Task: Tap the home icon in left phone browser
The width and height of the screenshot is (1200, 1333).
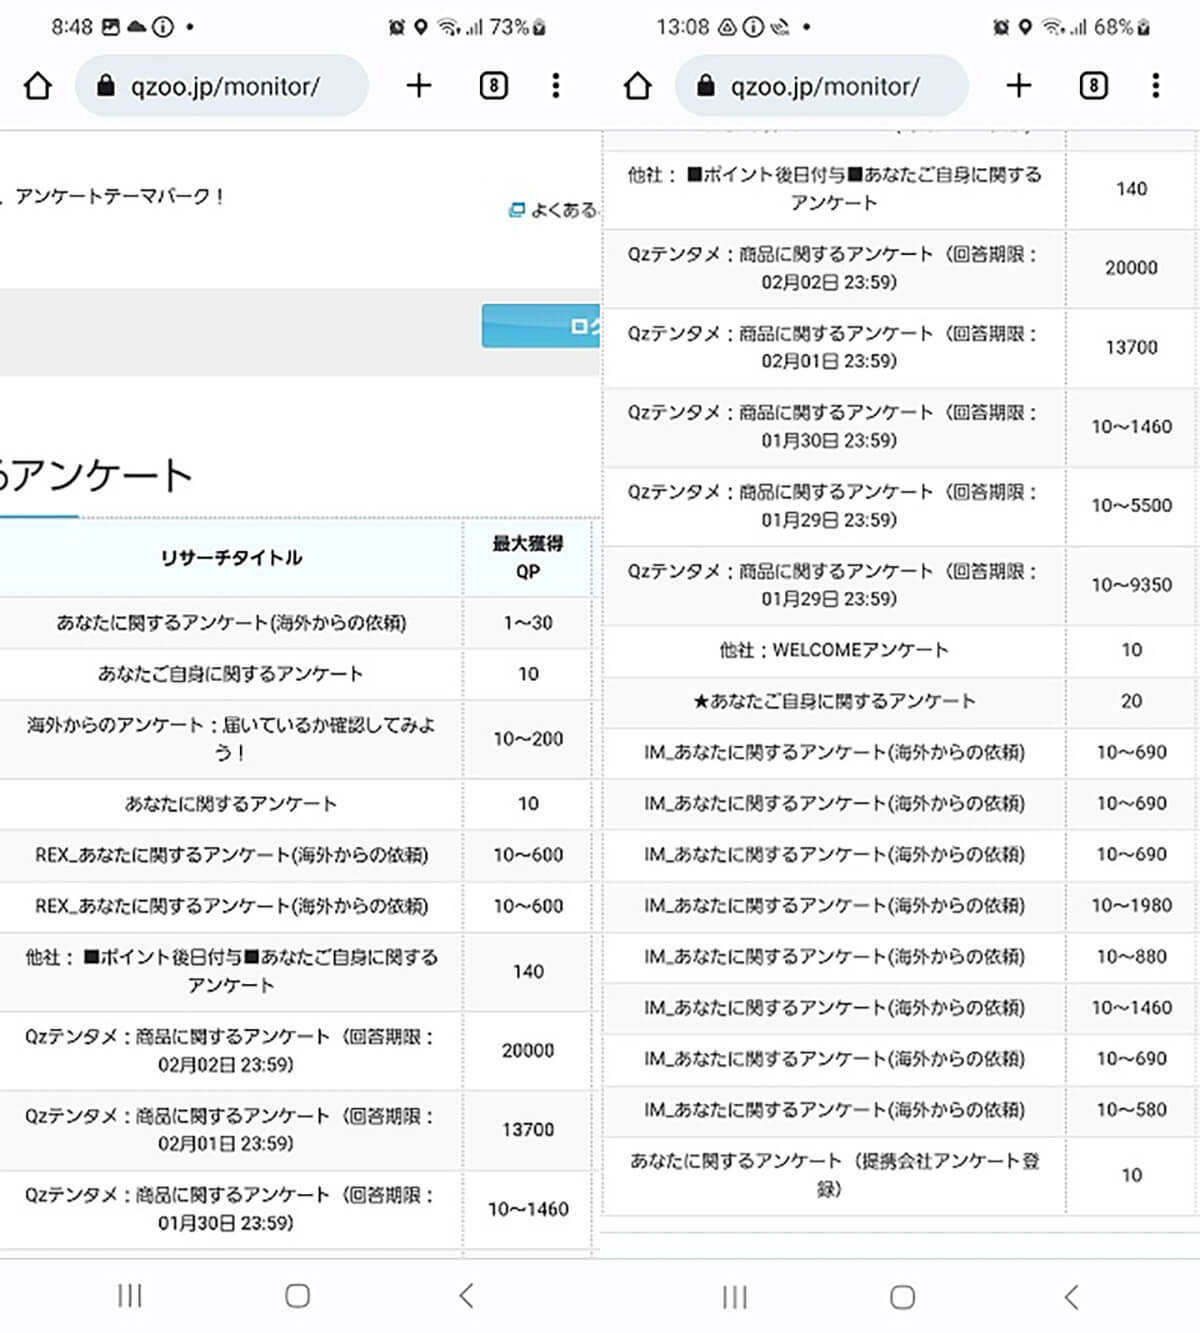Action: [38, 86]
